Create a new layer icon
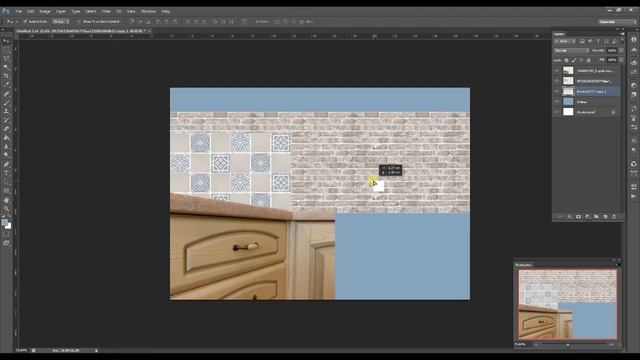 pos(605,217)
